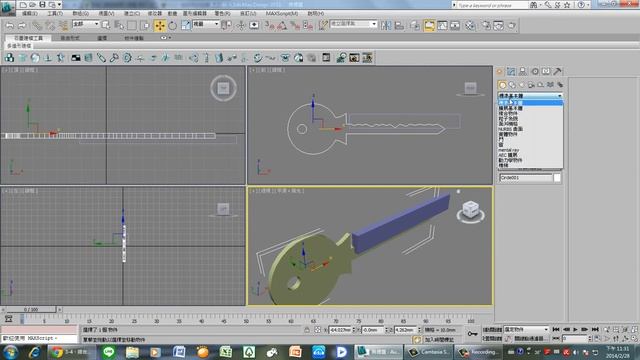The width and height of the screenshot is (640, 360).
Task: Choose the highlighted first dropdown list entry
Action: coord(530,102)
